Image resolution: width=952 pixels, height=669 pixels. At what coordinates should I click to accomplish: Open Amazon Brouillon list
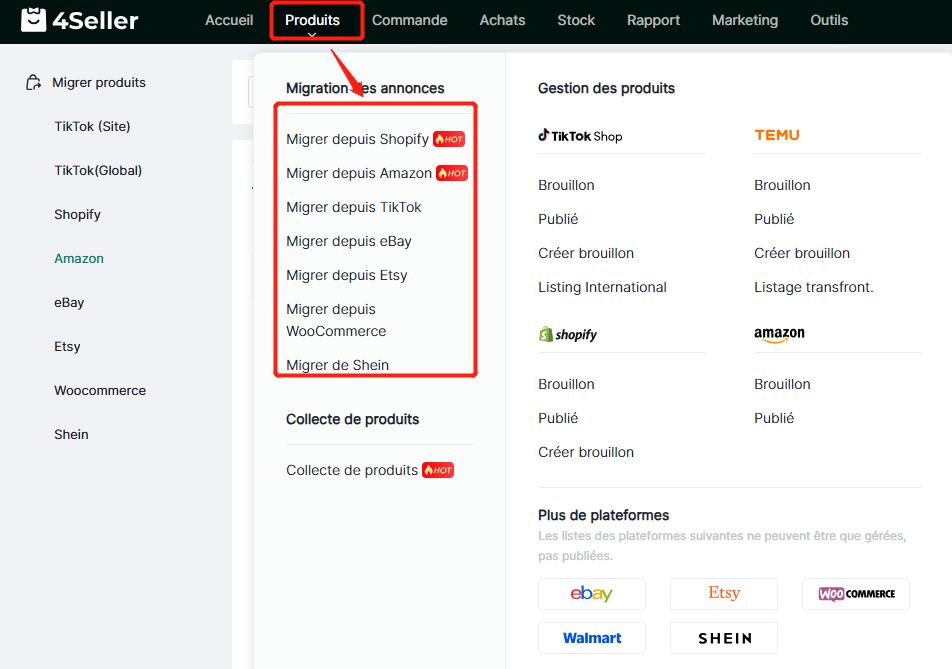click(x=783, y=384)
